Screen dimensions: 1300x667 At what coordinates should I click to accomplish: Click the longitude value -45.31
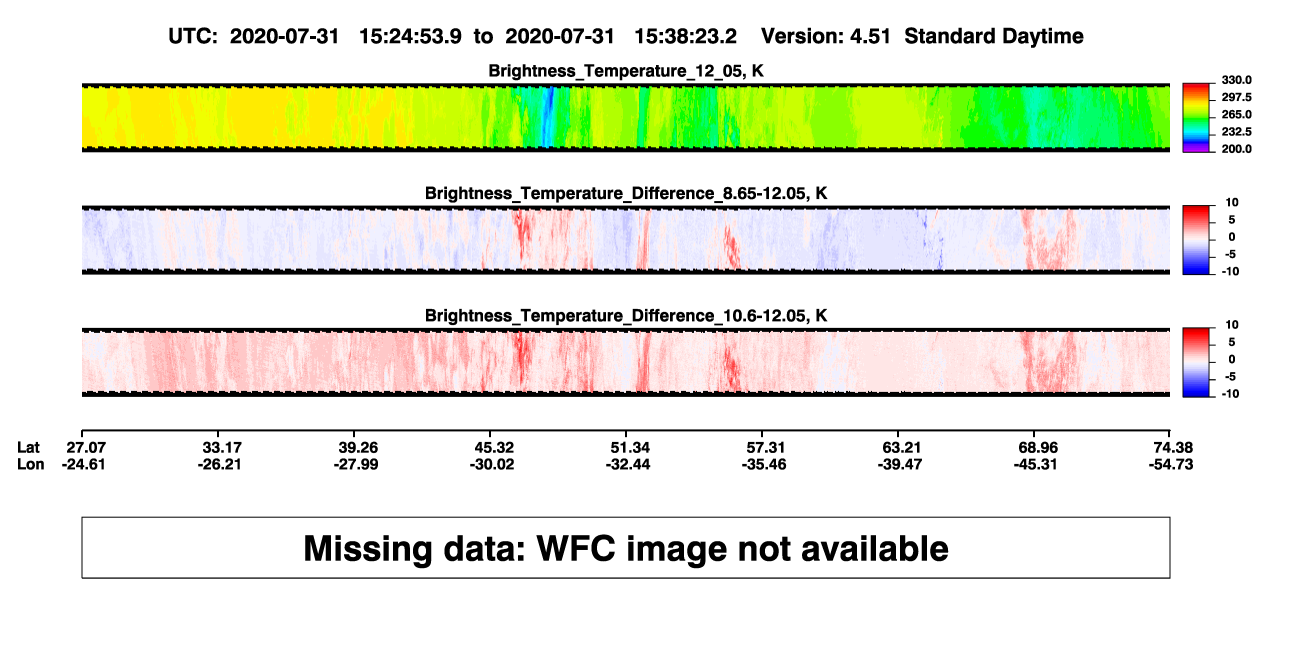(1035, 465)
